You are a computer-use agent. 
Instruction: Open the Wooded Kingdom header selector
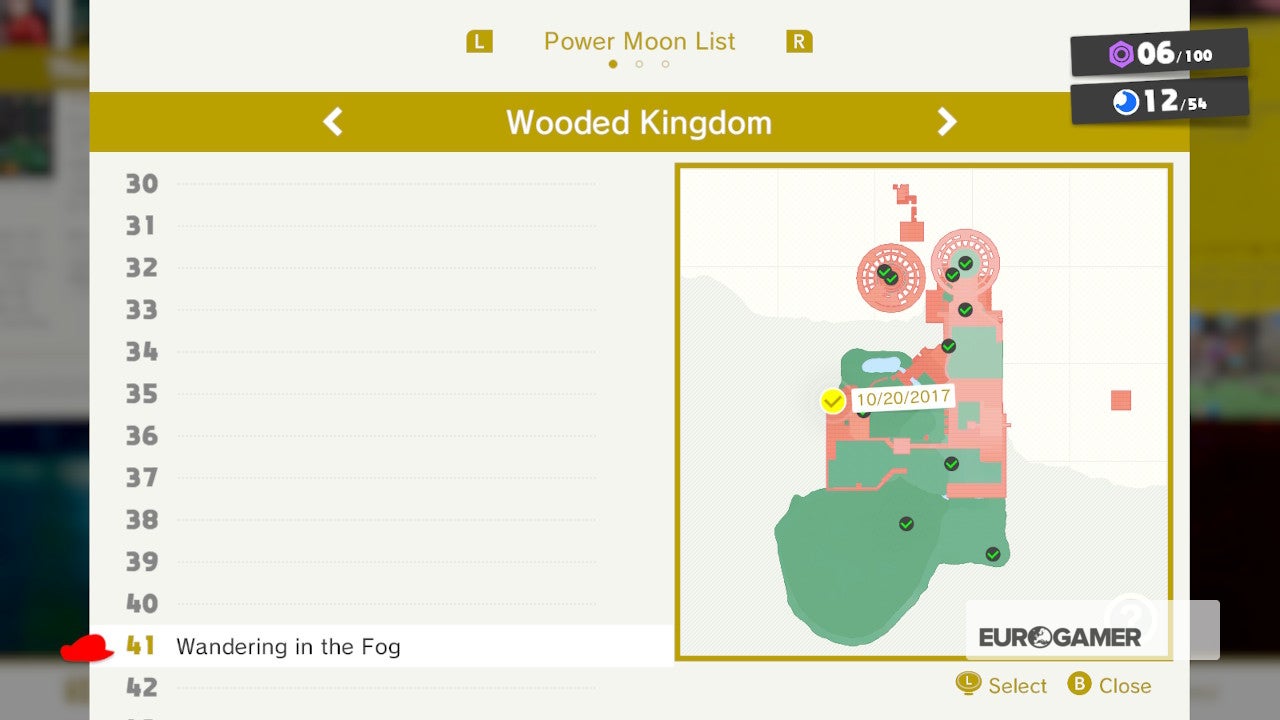(x=639, y=122)
